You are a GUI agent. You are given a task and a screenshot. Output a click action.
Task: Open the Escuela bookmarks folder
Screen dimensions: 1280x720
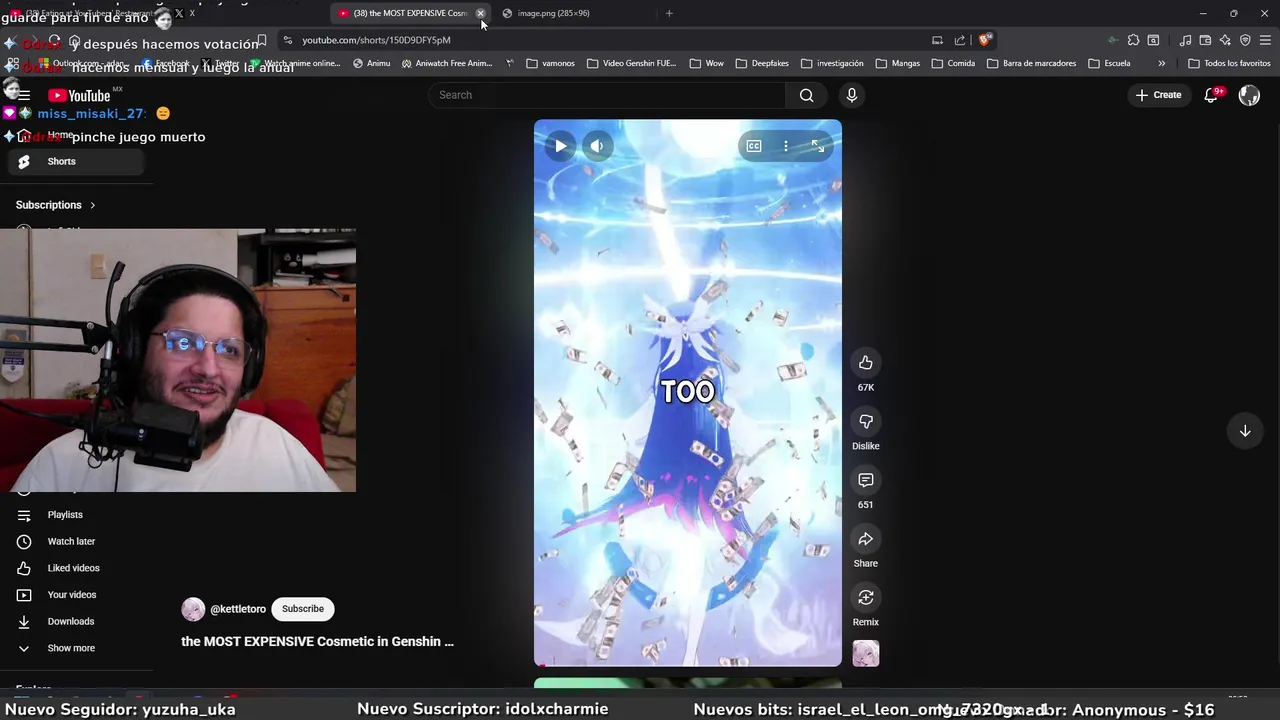click(1109, 63)
